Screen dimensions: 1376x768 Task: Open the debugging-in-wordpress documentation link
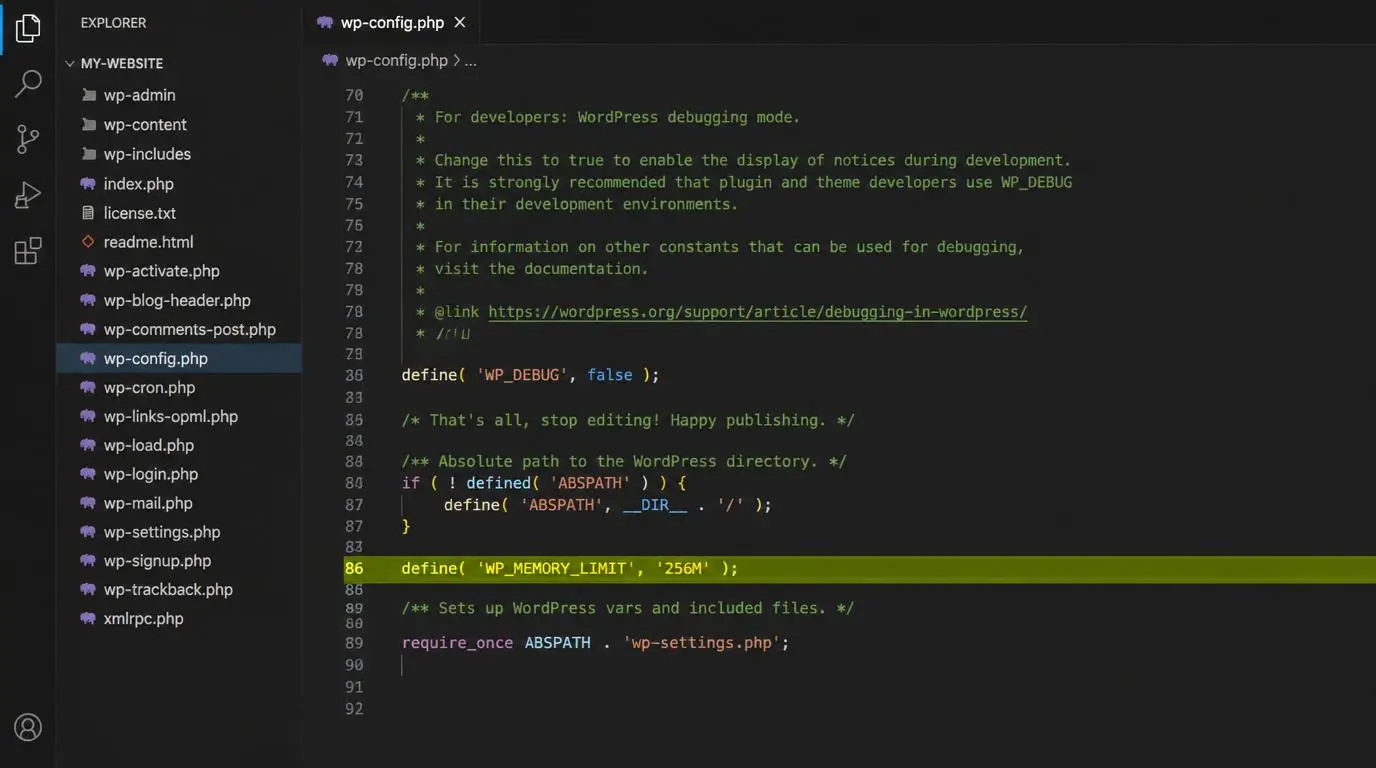tap(757, 311)
